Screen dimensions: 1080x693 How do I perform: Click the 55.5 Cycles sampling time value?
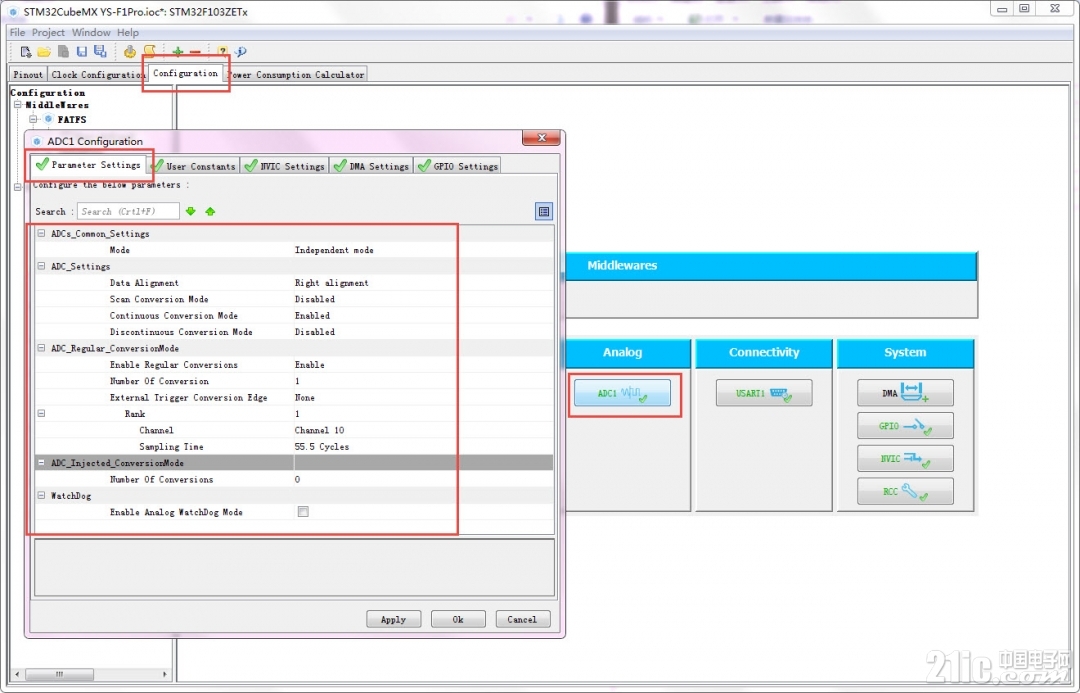(x=322, y=446)
